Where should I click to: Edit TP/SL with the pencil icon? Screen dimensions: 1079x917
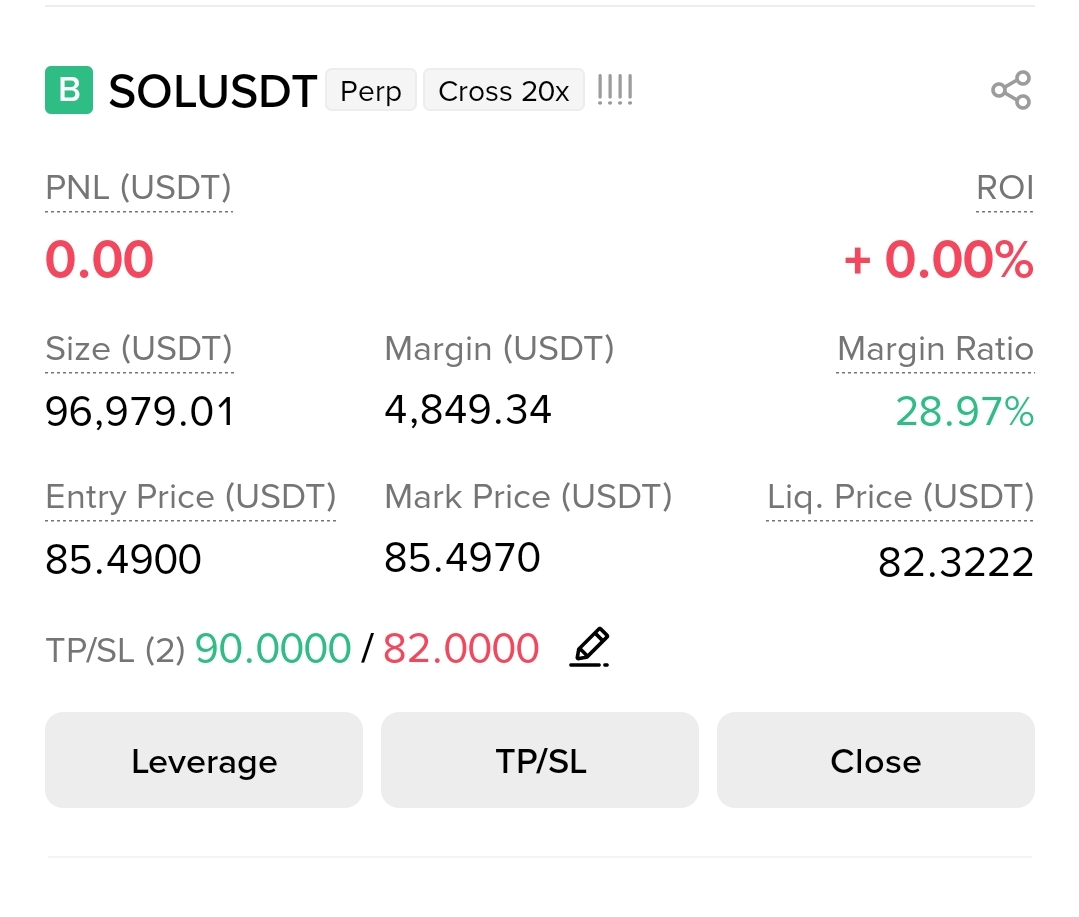590,647
